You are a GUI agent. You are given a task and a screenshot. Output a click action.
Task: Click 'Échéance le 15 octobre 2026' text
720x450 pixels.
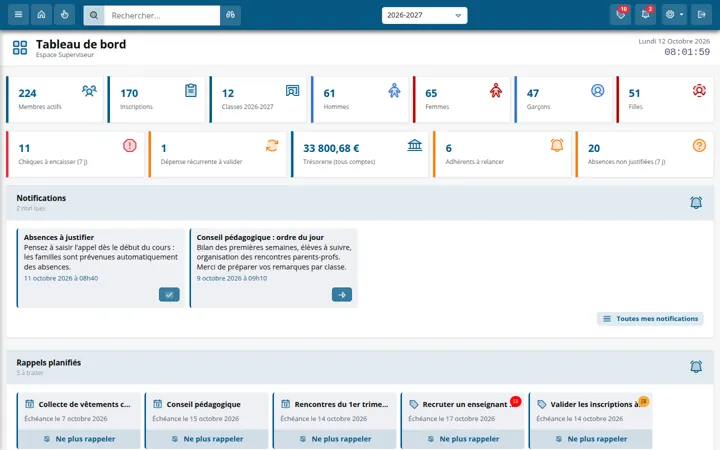click(x=196, y=419)
